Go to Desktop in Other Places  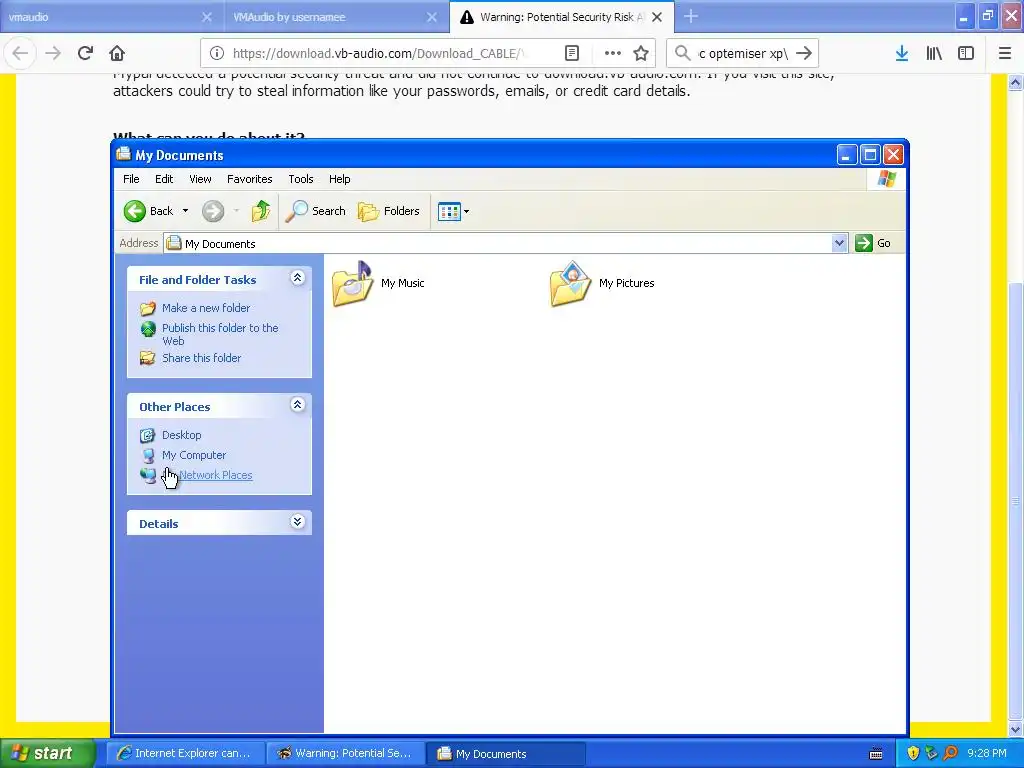tap(182, 435)
